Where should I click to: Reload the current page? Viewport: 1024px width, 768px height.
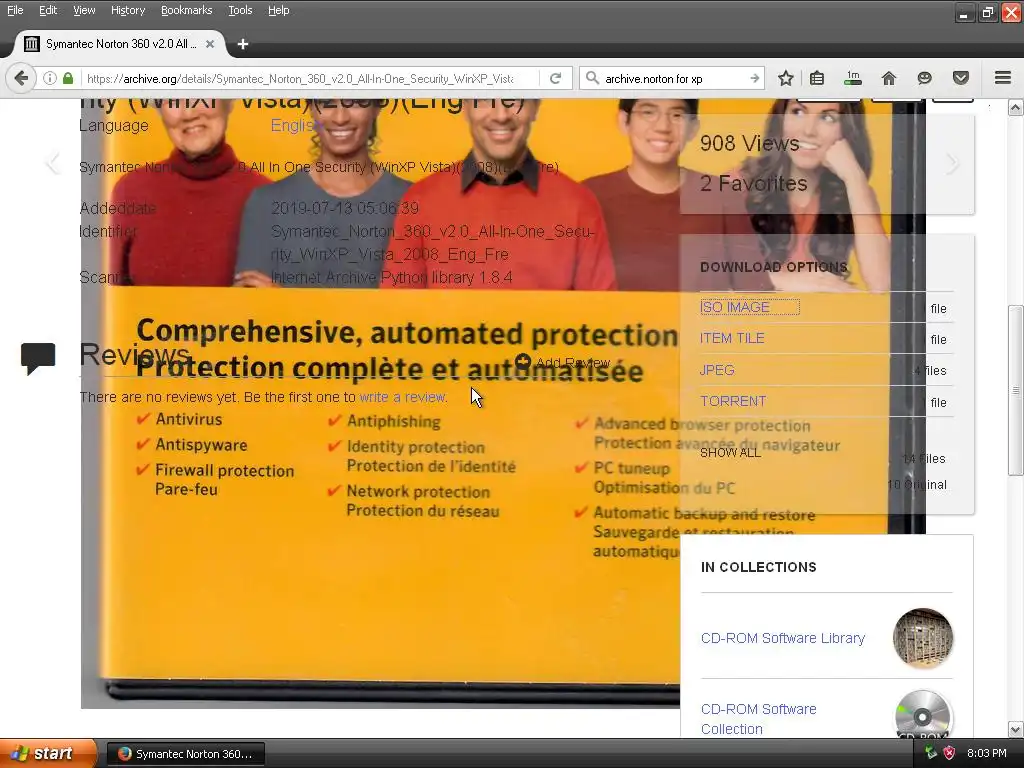556,78
